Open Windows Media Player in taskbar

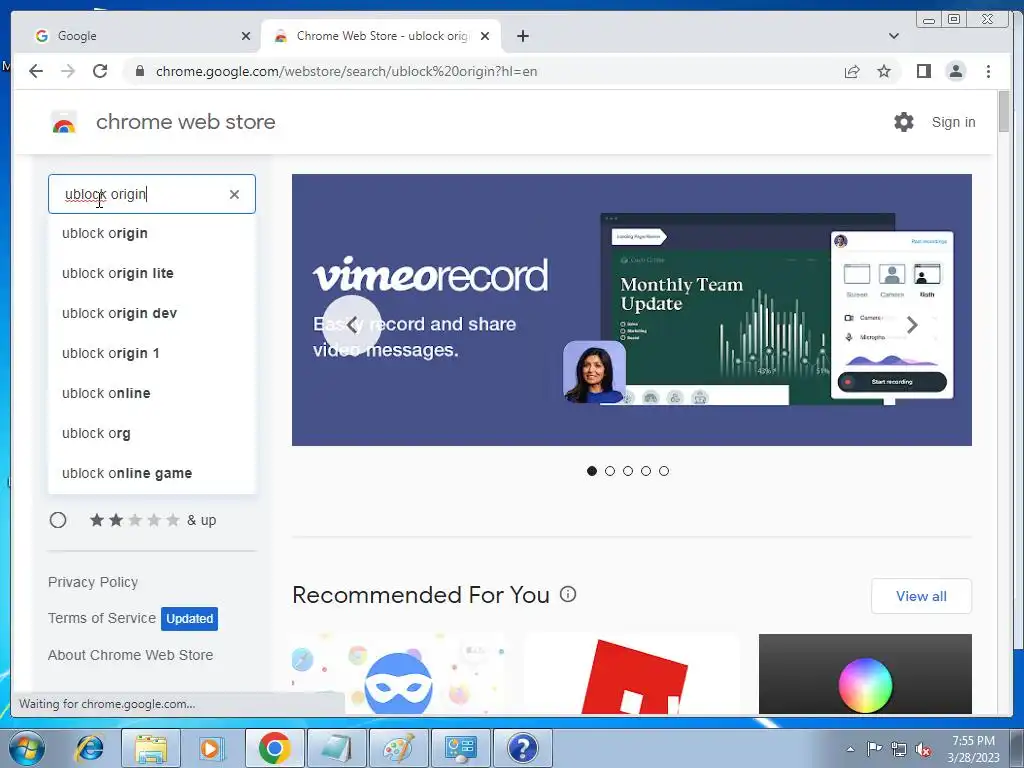(x=210, y=748)
